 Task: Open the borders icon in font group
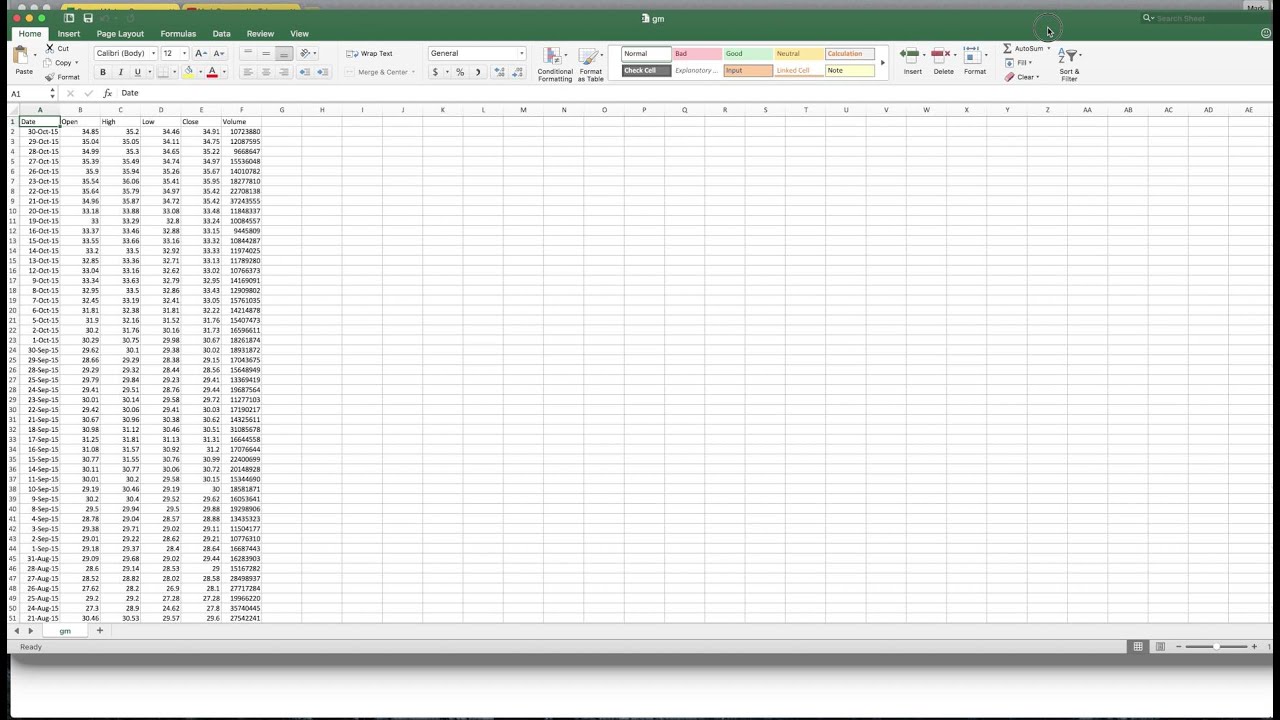click(x=162, y=72)
